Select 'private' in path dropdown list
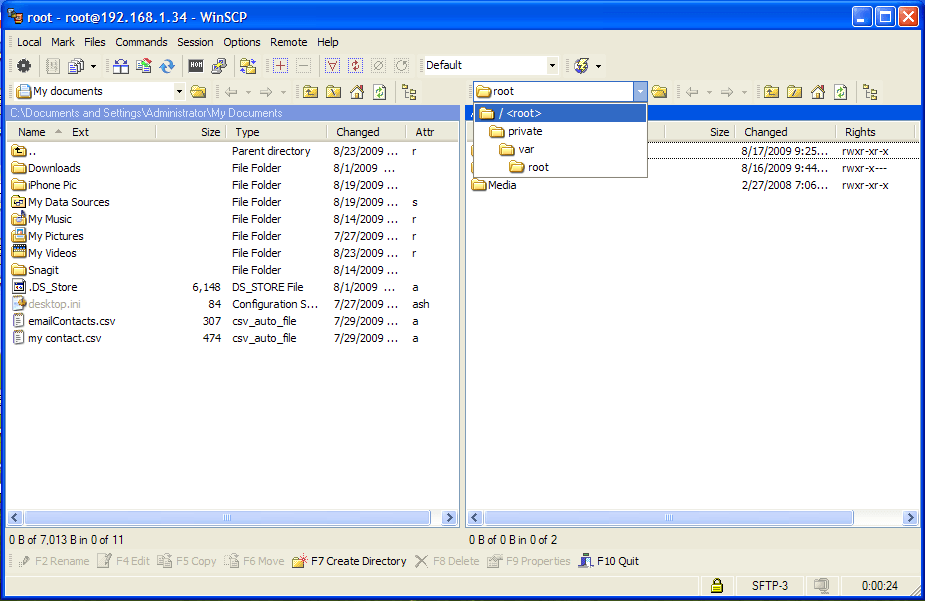Viewport: 925px width, 601px height. click(560, 132)
